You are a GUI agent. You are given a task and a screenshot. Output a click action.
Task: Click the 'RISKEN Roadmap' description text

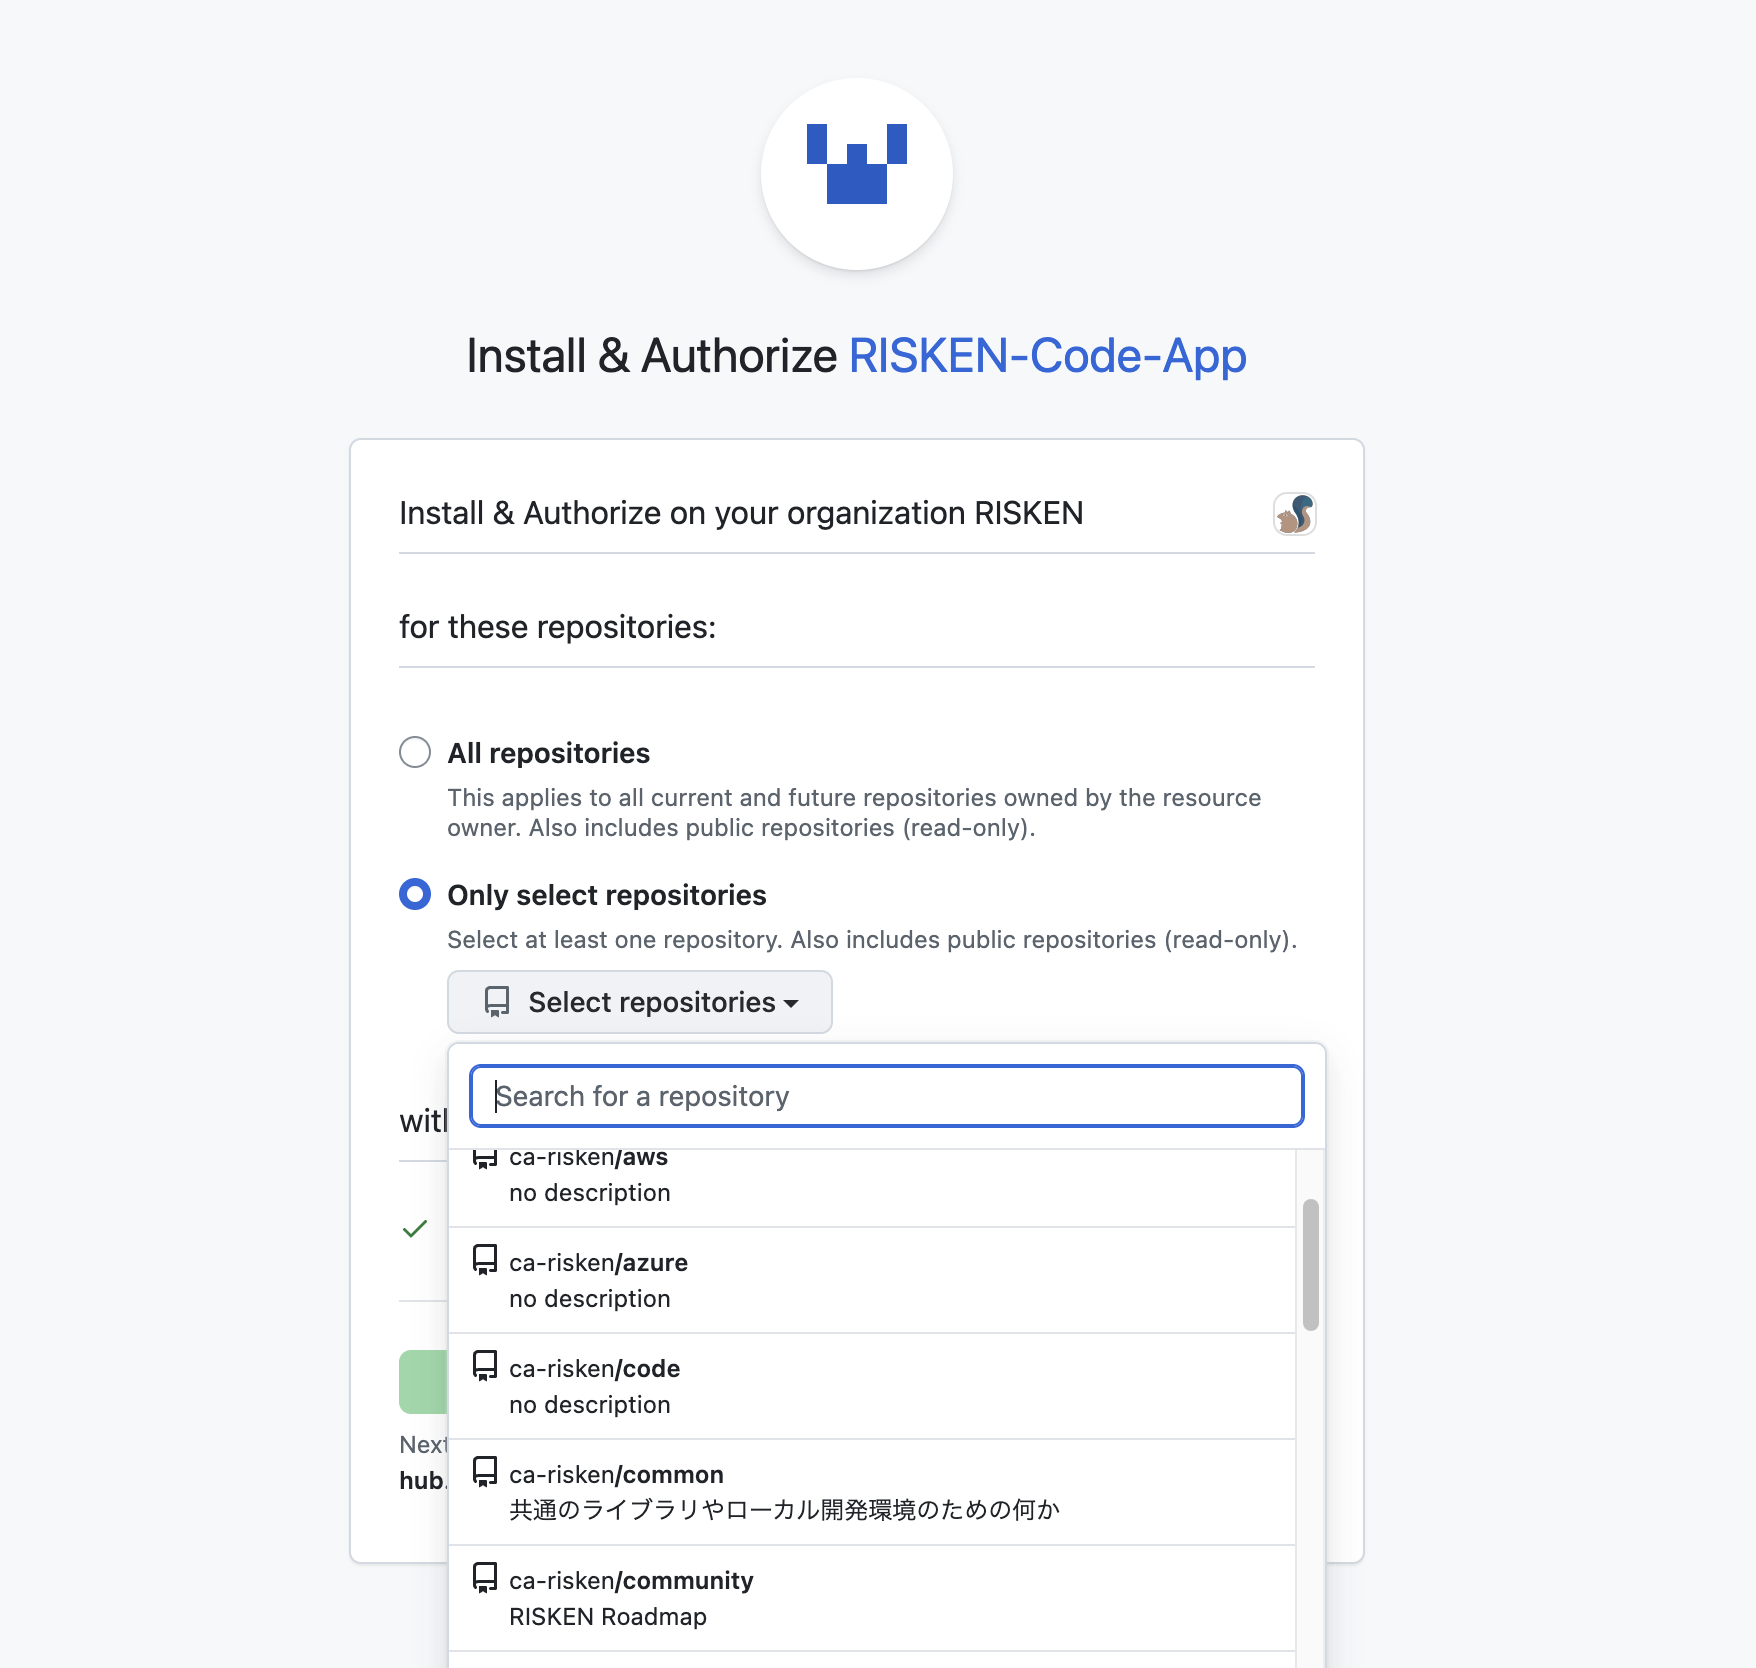[608, 1617]
